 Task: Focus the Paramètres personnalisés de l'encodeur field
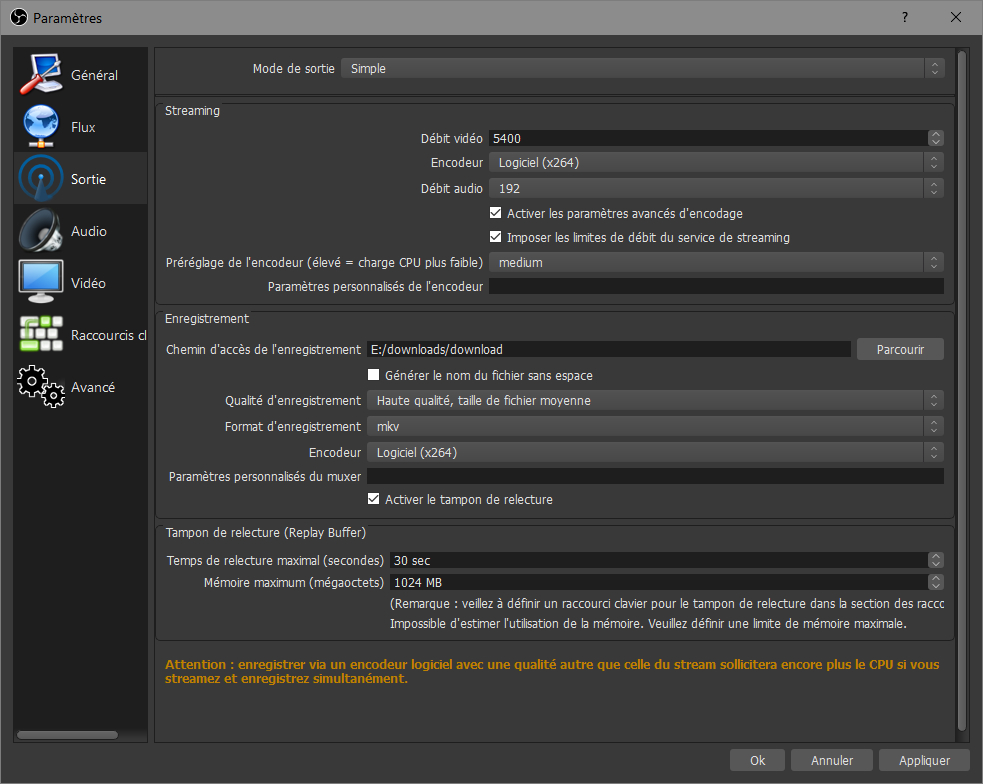[716, 286]
